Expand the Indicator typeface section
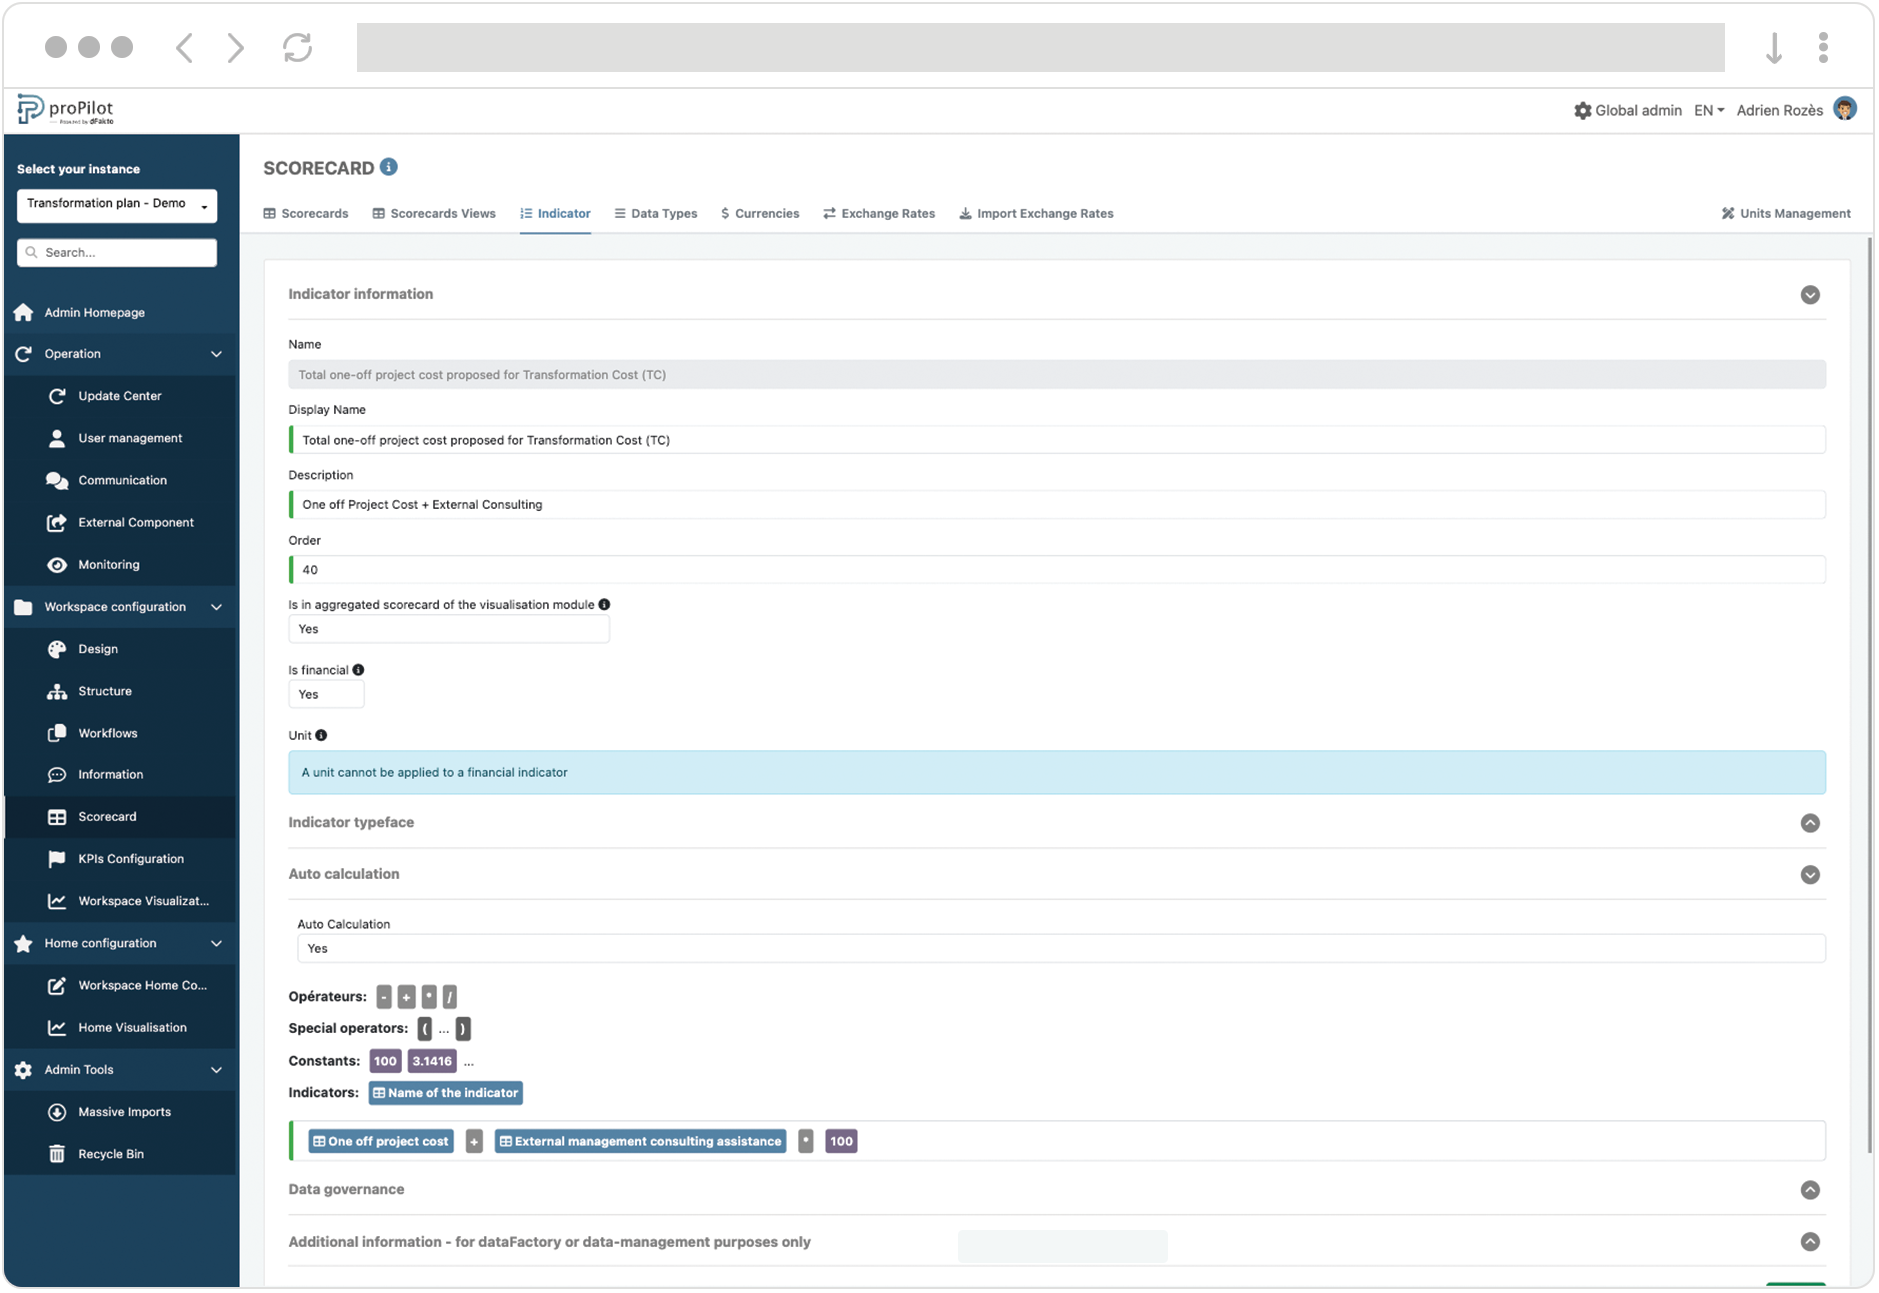The image size is (1879, 1293). 1809,823
